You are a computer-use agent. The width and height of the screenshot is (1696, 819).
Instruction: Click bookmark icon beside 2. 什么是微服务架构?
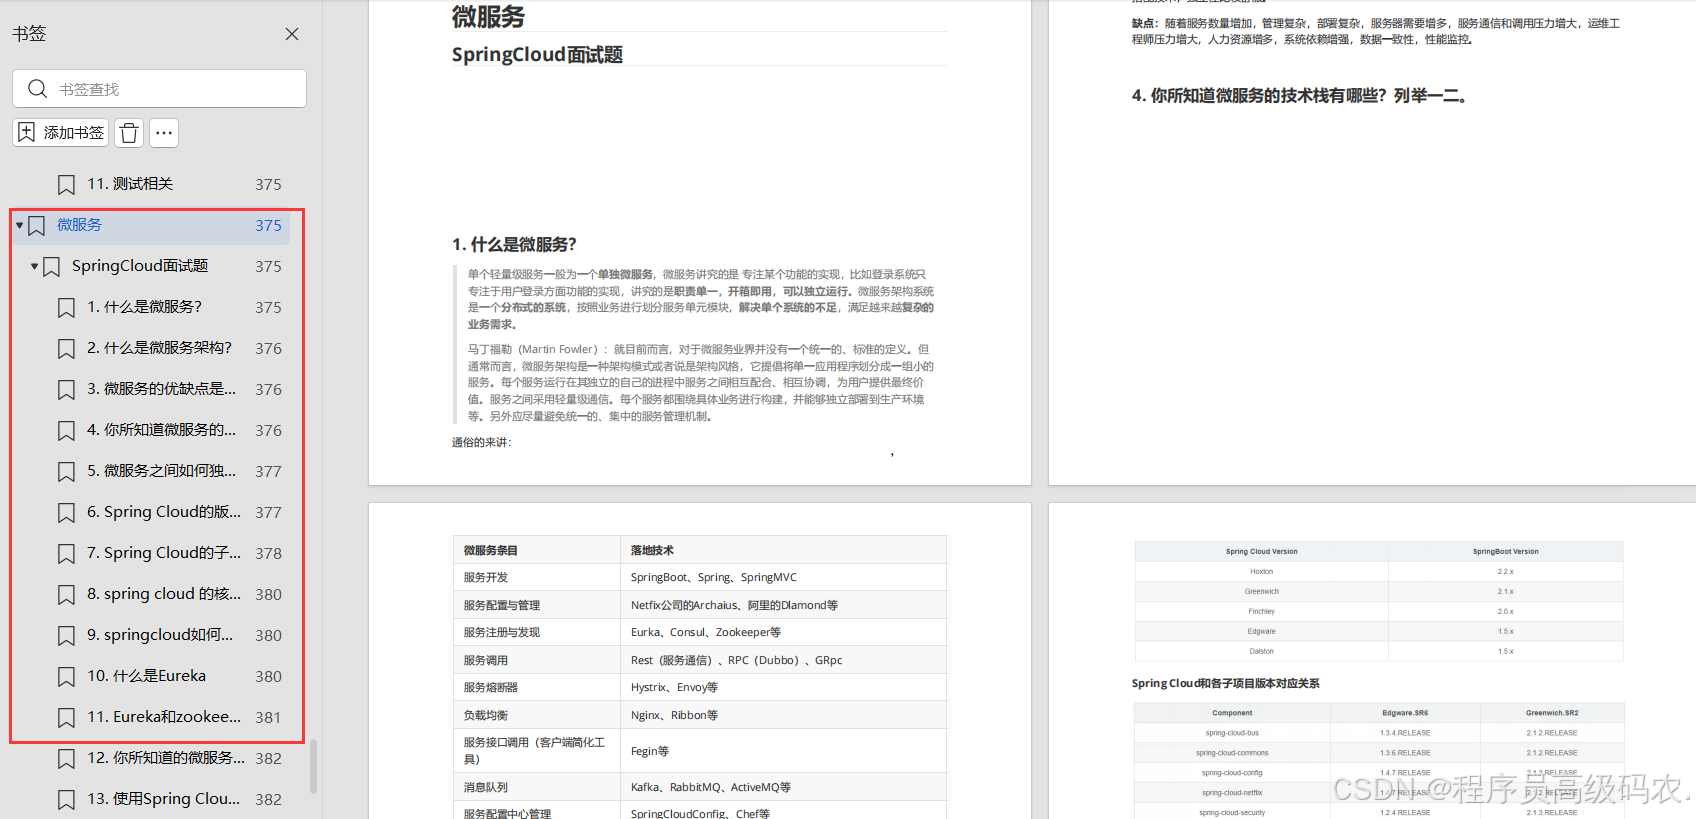pos(66,349)
